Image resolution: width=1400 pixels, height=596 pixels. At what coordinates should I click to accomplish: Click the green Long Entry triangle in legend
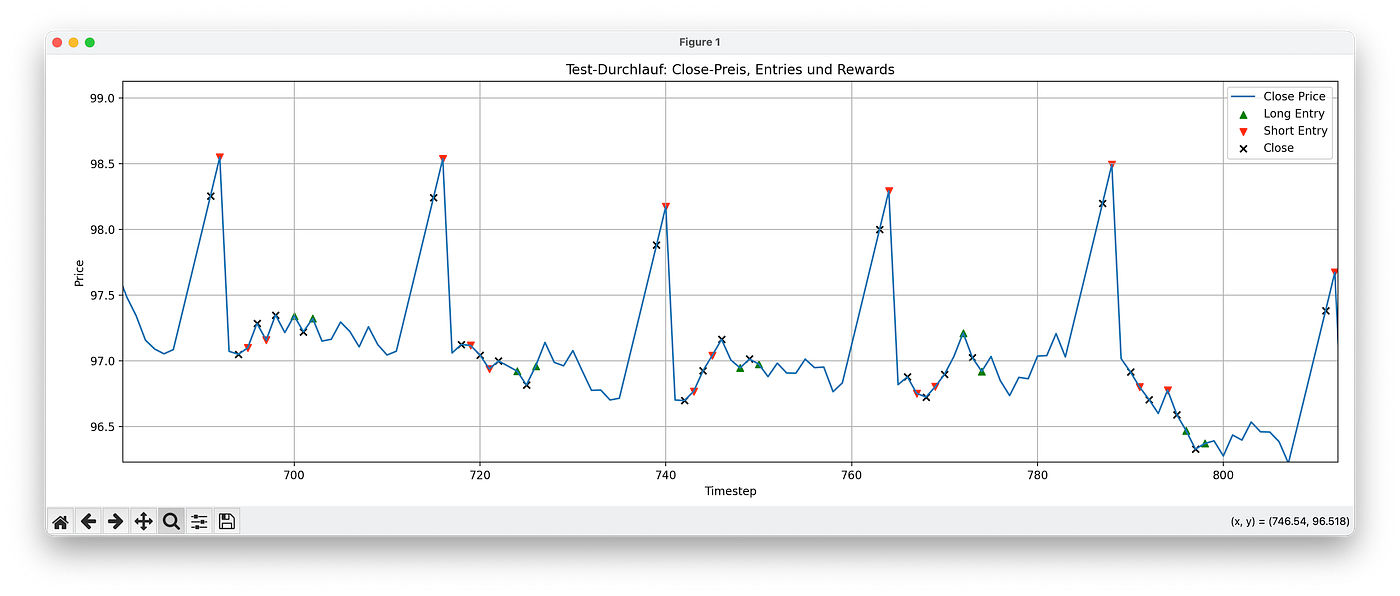point(1241,113)
